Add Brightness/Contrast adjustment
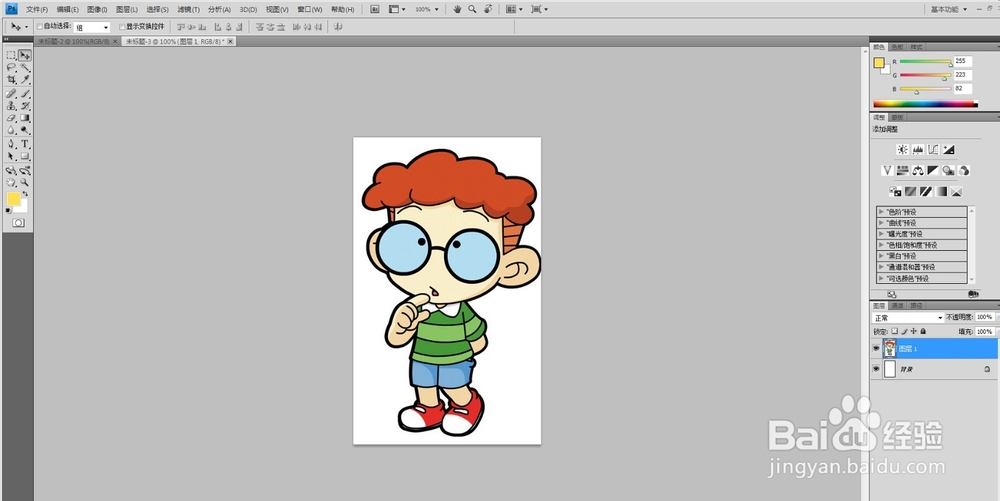Viewport: 1000px width, 501px height. point(902,149)
